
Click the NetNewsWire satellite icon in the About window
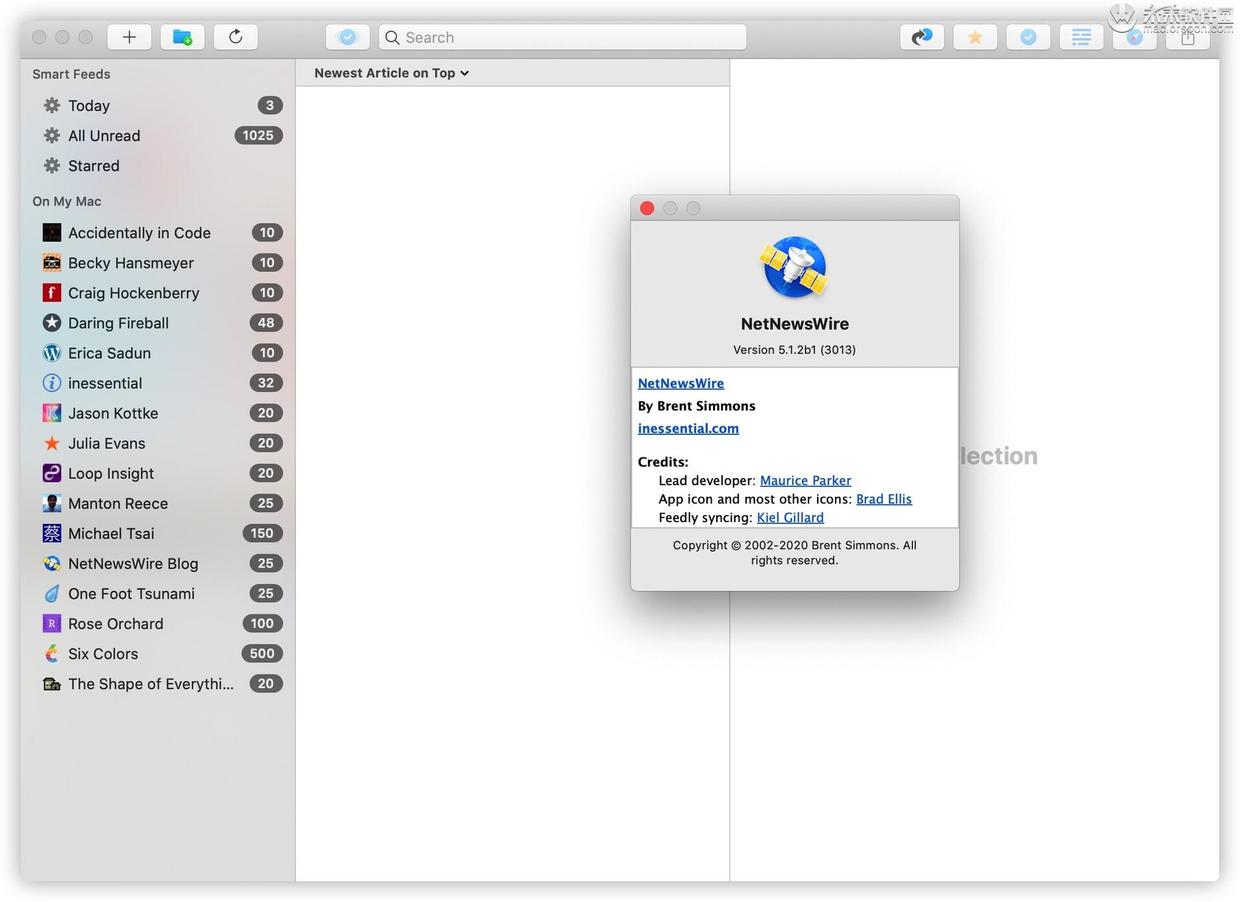pos(795,267)
